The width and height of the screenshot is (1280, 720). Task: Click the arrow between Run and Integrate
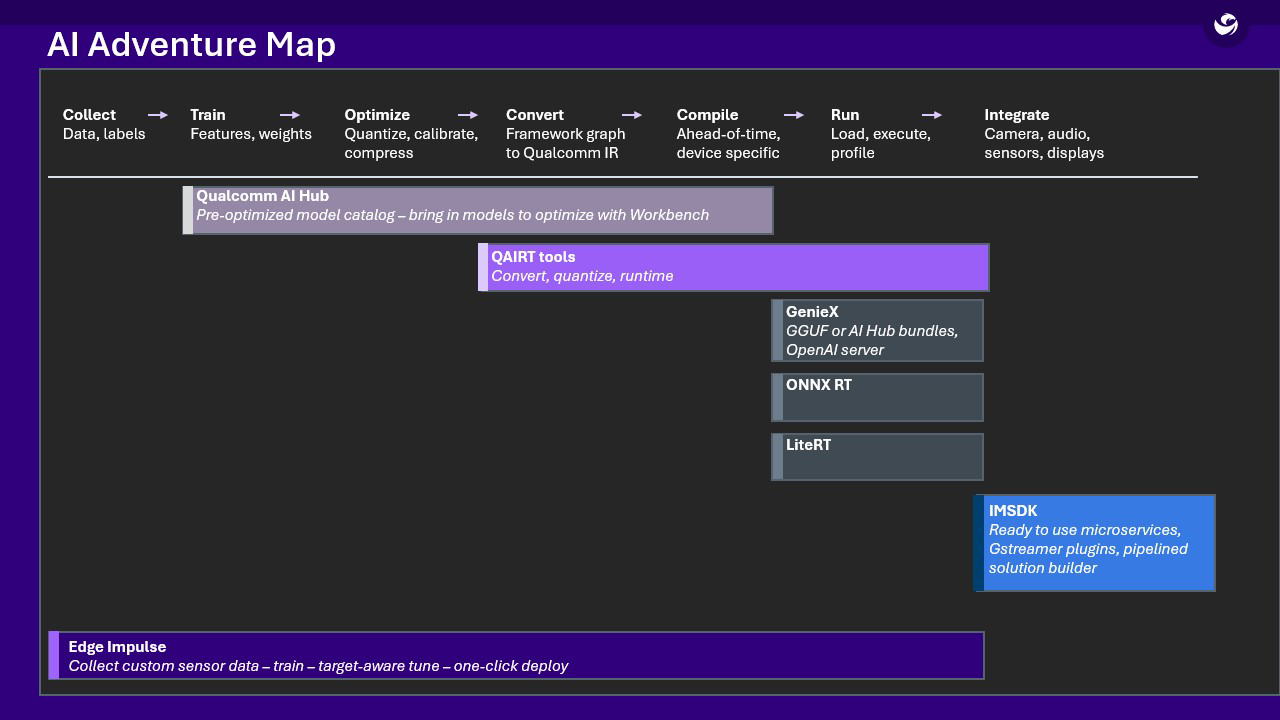(932, 115)
